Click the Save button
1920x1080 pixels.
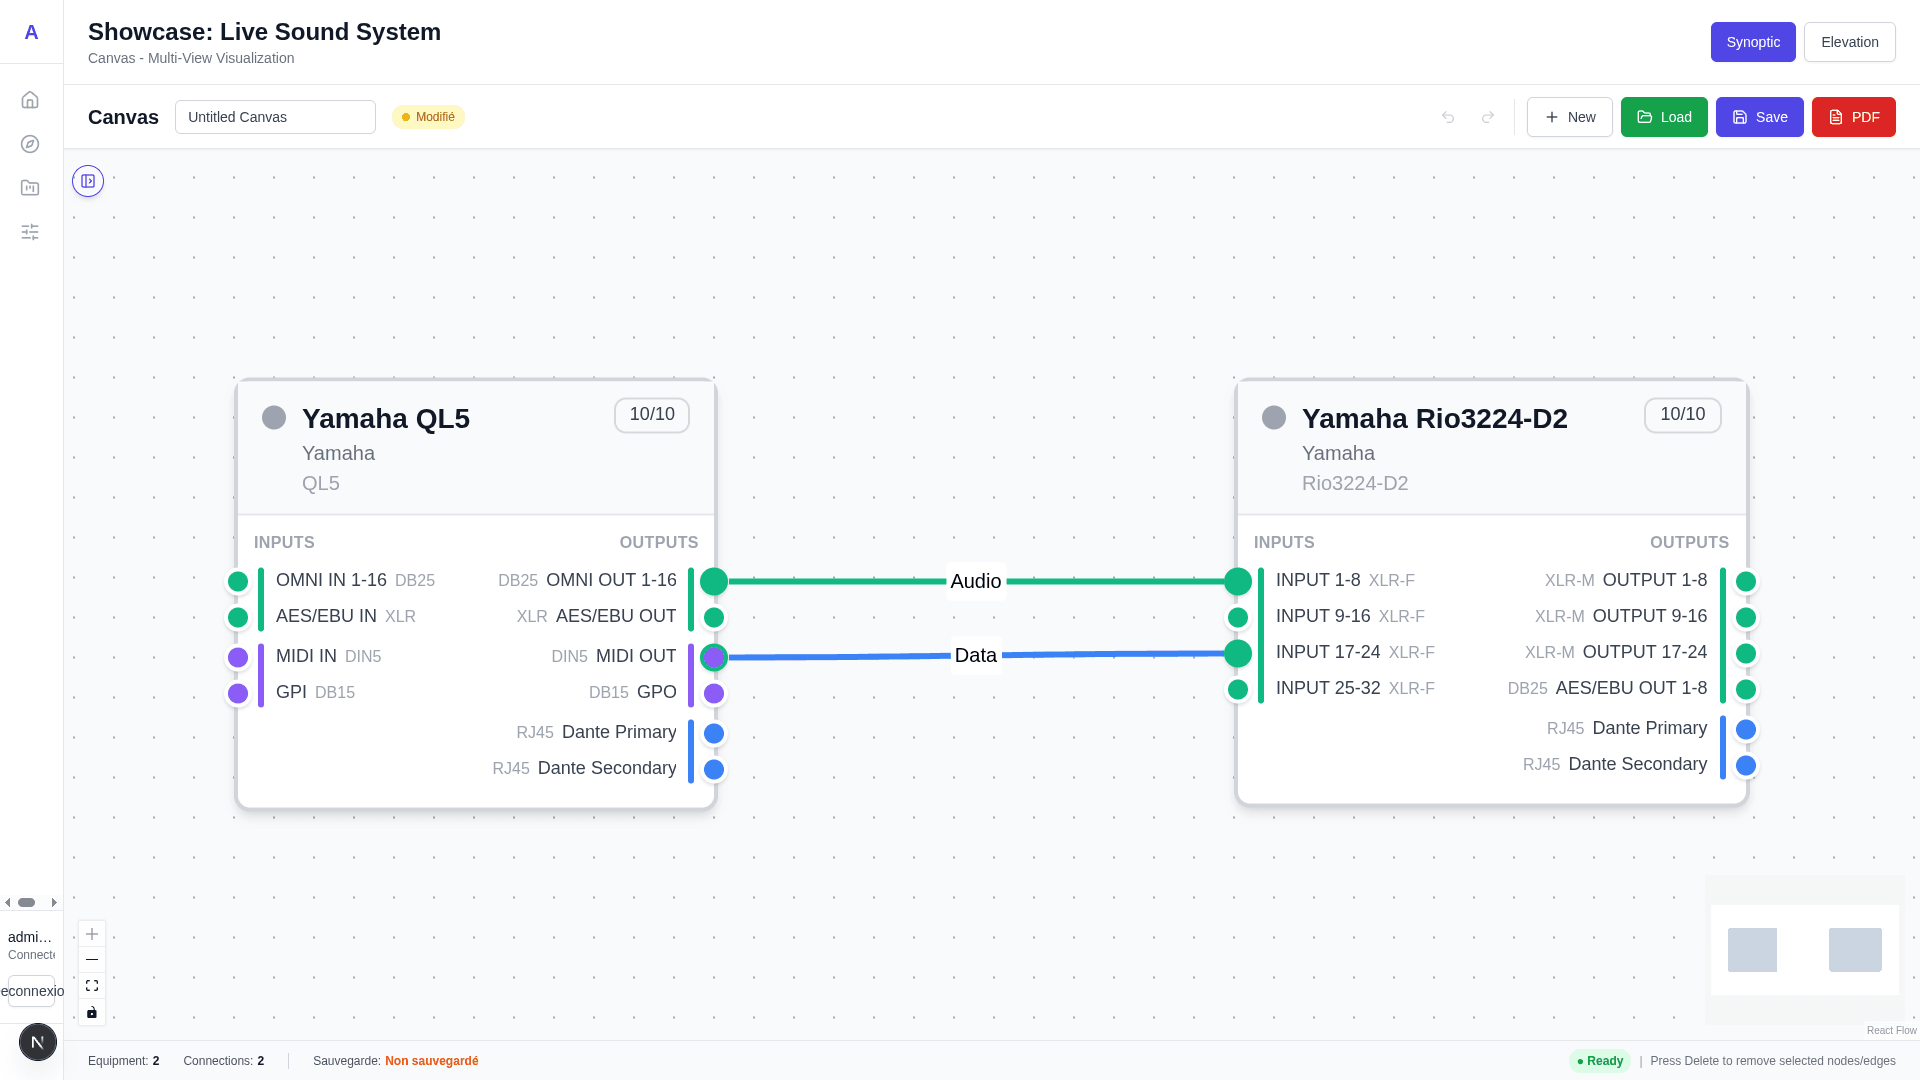(x=1759, y=117)
